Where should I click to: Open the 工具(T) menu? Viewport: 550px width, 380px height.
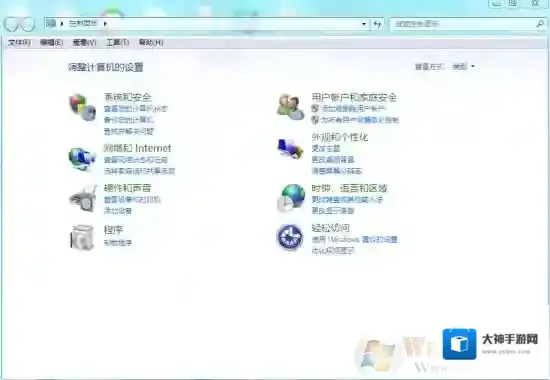(x=118, y=42)
